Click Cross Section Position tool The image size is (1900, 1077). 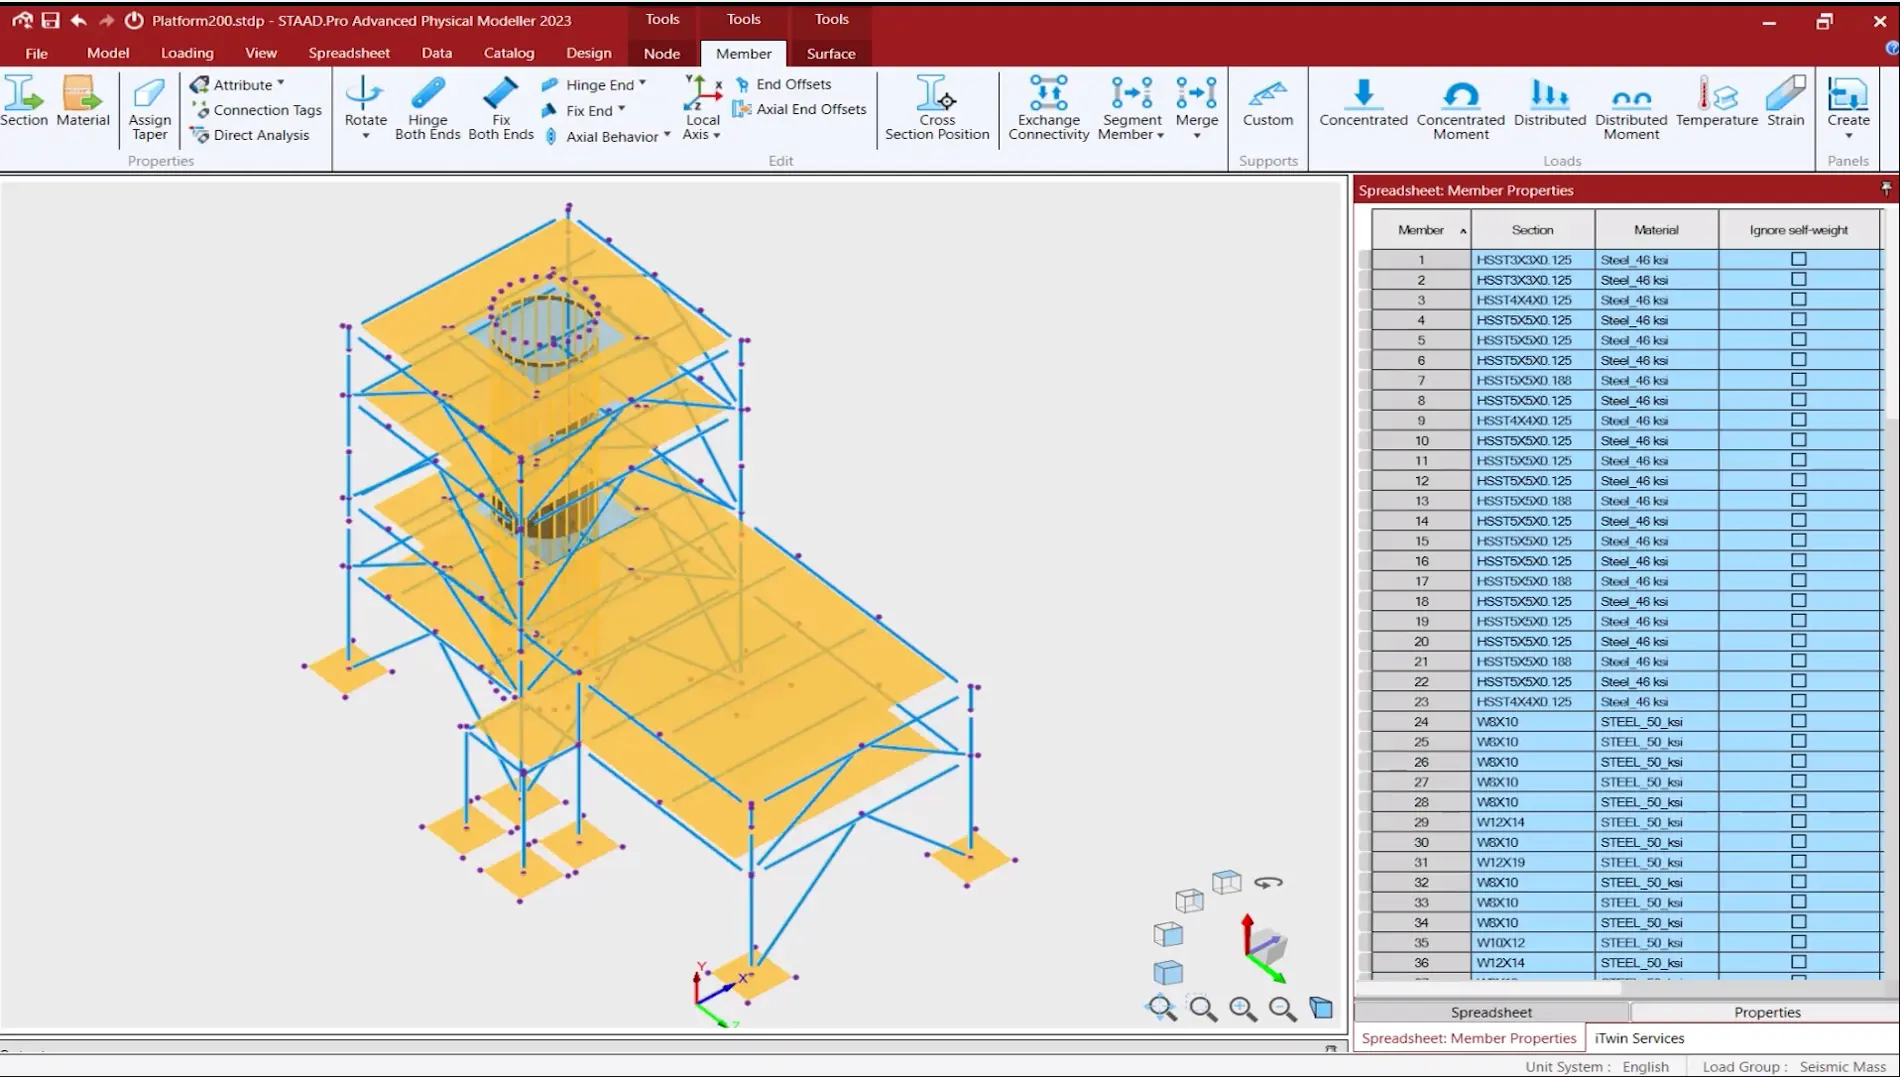tap(937, 108)
